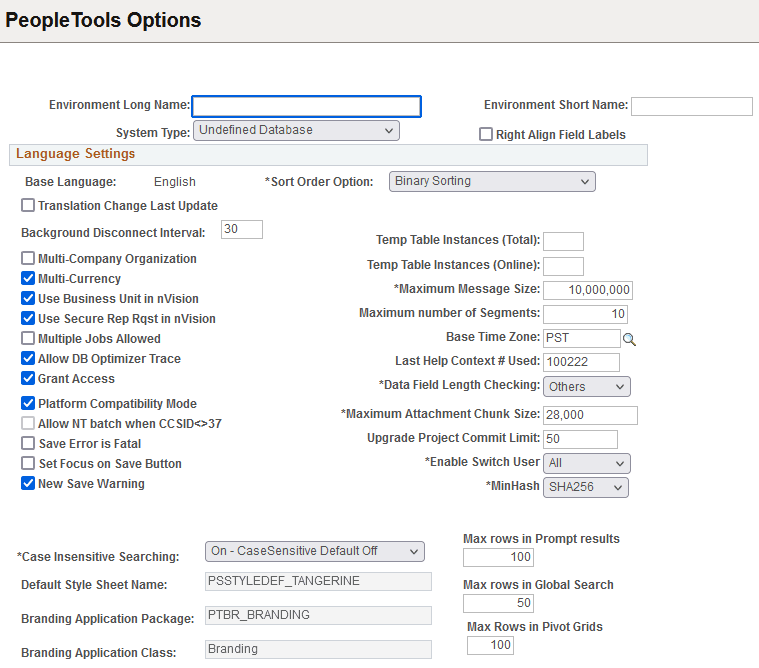The width and height of the screenshot is (759, 668).
Task: Open the Base Time Zone lookup magnifier
Action: pyautogui.click(x=629, y=339)
